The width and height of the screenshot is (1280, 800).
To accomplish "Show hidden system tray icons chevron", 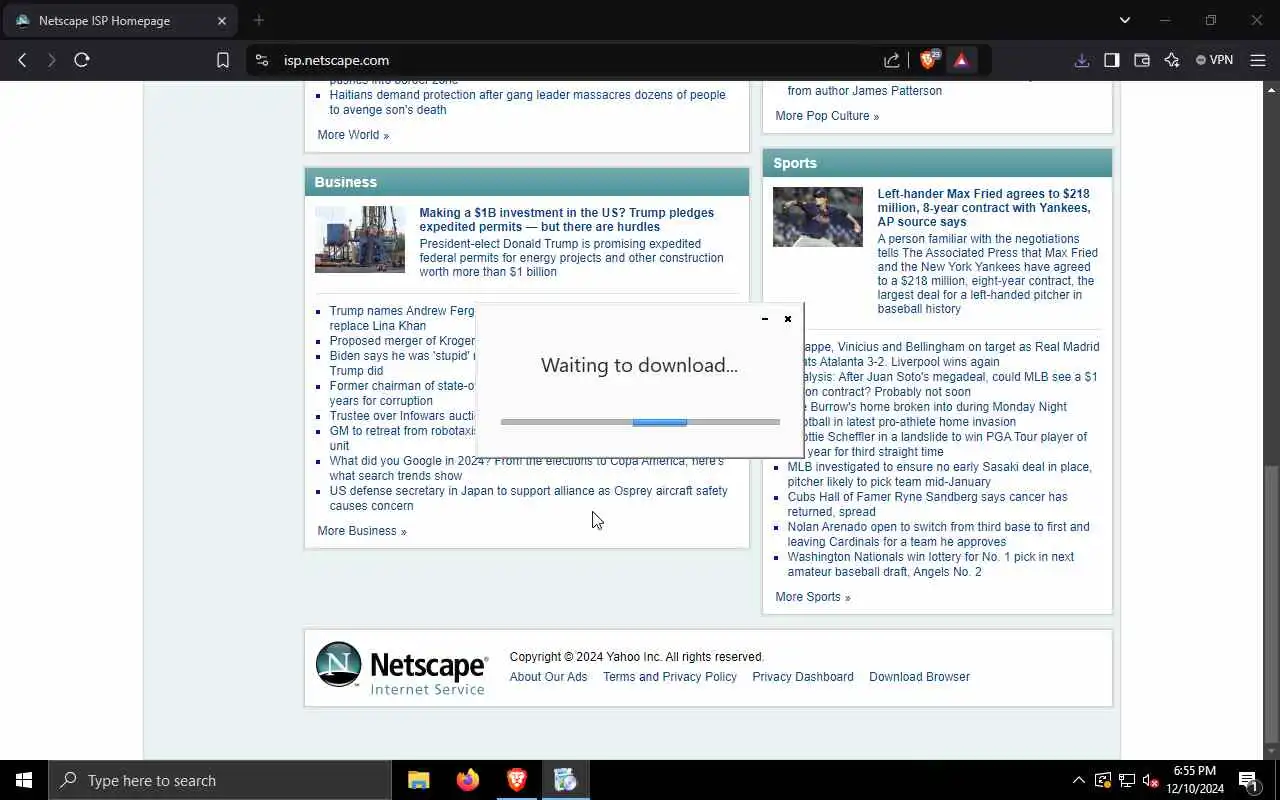I will 1078,781.
